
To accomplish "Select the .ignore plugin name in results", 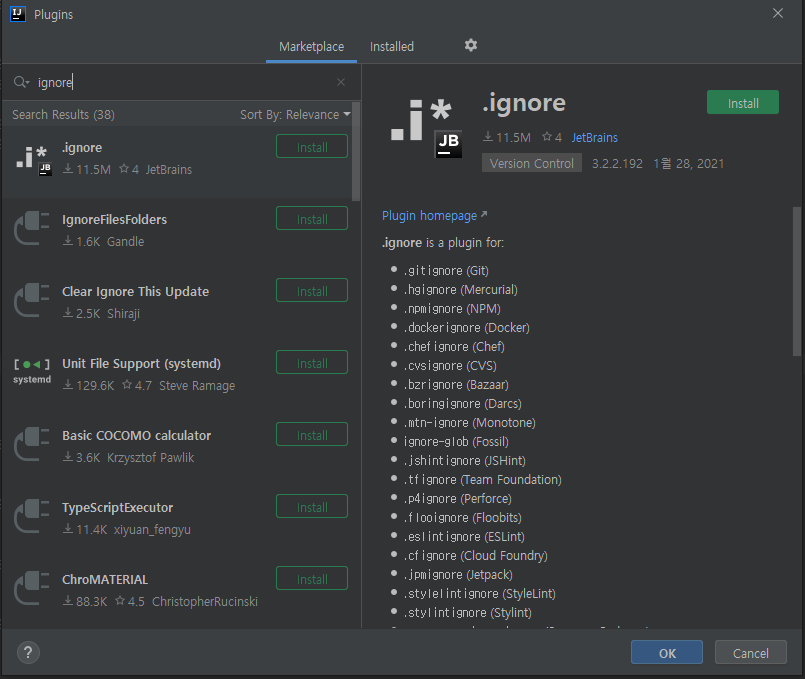I will [82, 148].
